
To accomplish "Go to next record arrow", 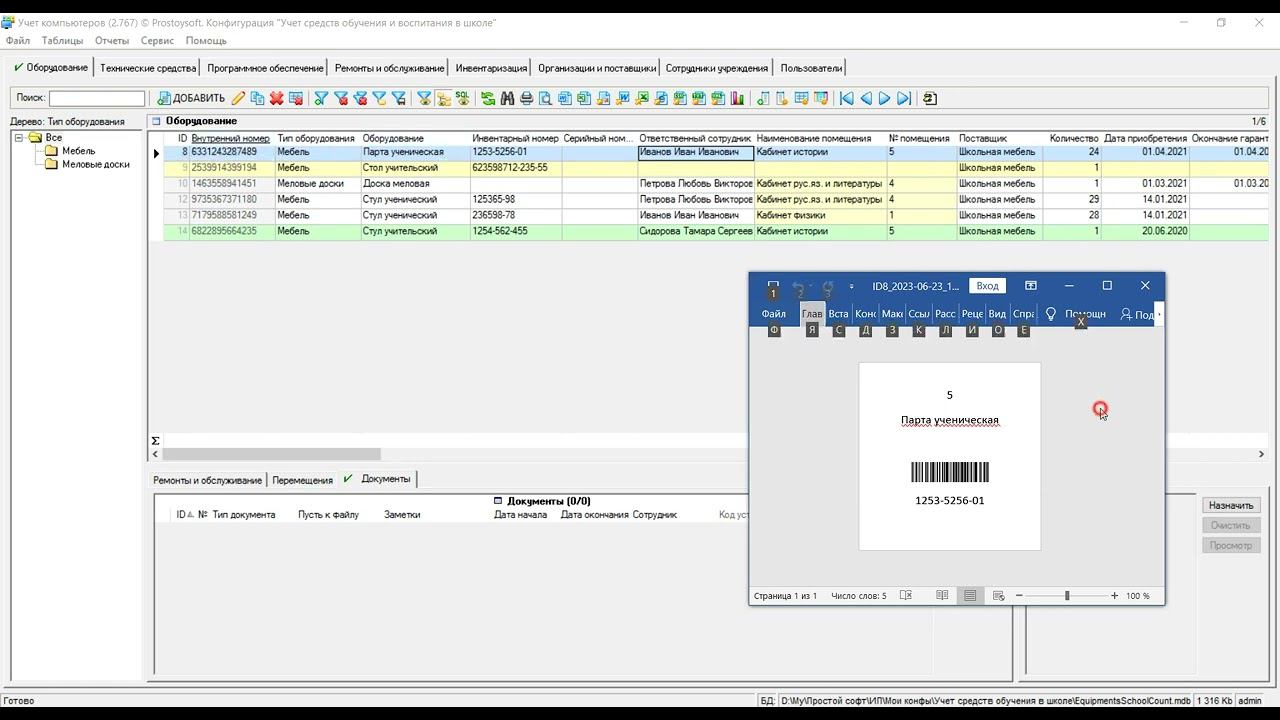I will pyautogui.click(x=884, y=98).
